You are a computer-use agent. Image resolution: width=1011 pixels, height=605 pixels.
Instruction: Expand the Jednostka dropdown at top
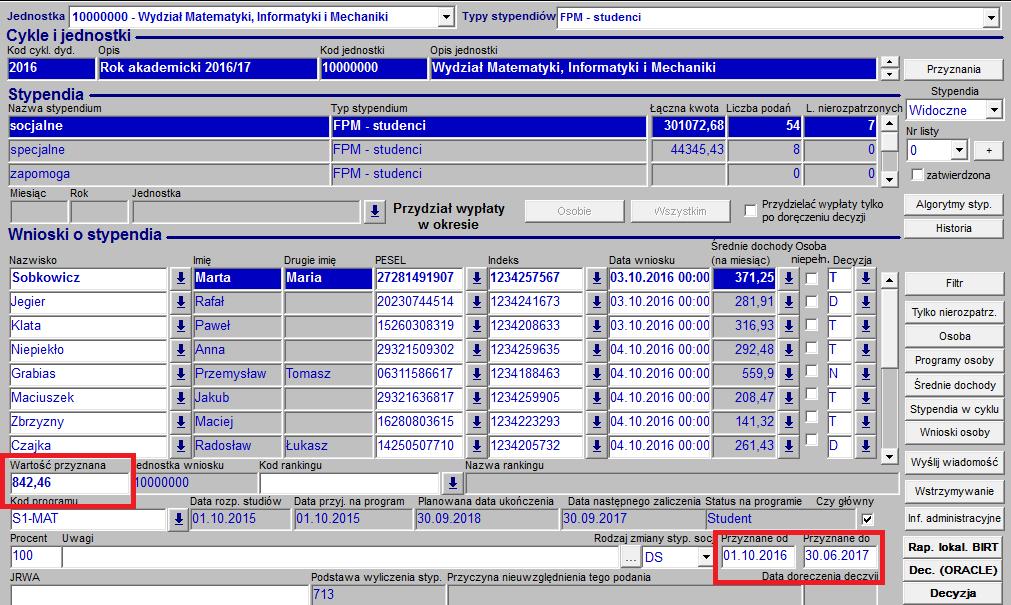(x=446, y=17)
